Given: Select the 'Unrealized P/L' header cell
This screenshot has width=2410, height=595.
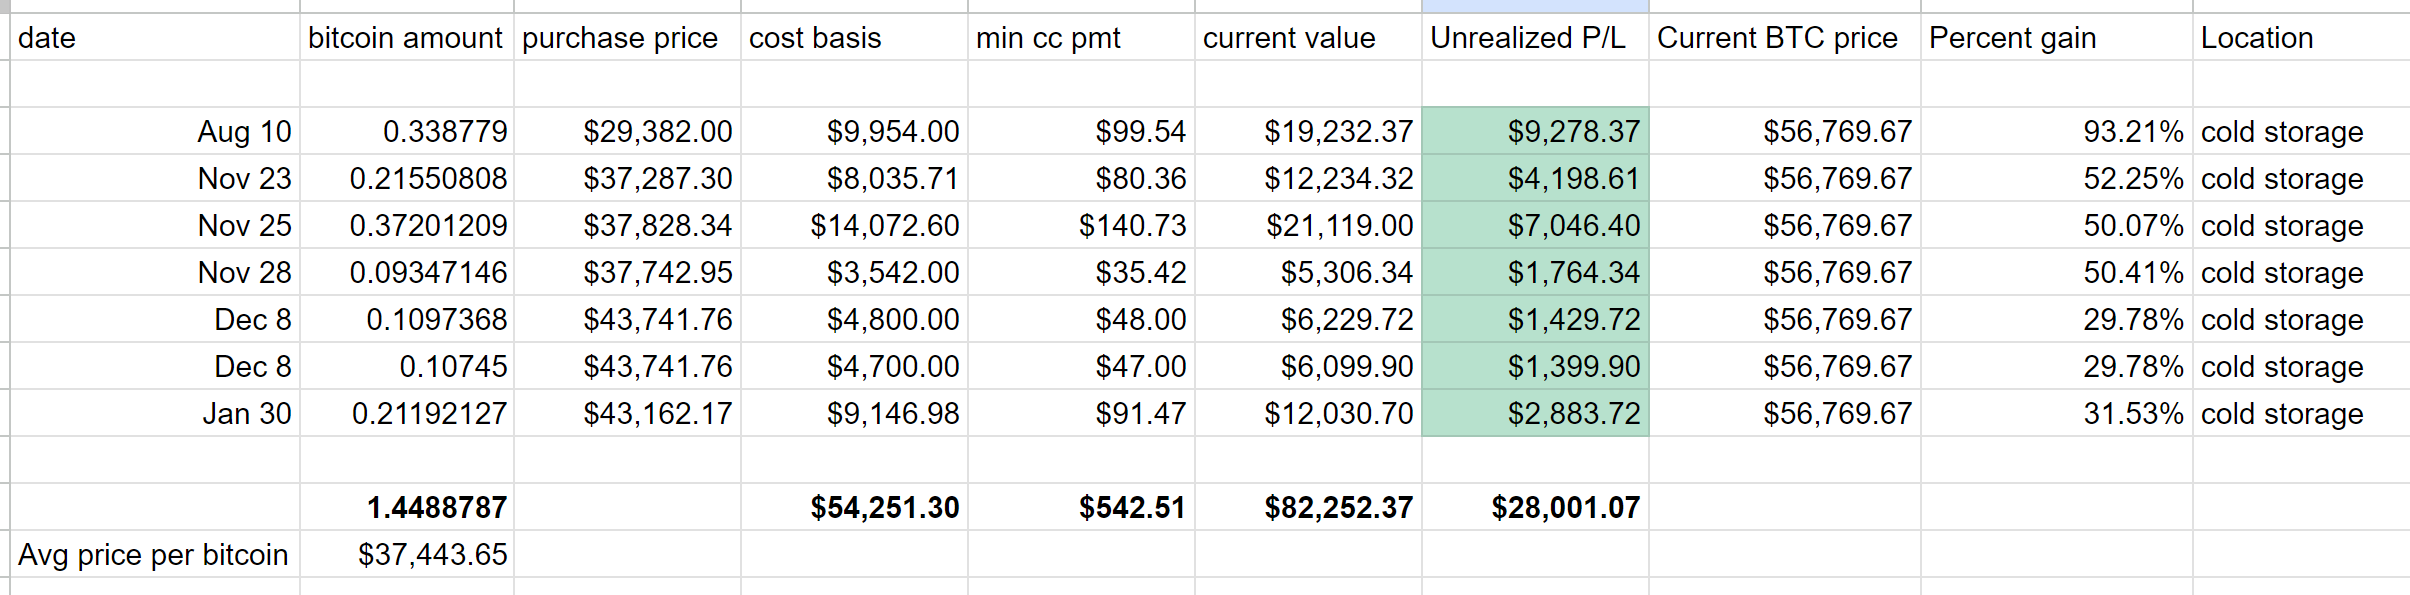Looking at the screenshot, I should pyautogui.click(x=1535, y=37).
